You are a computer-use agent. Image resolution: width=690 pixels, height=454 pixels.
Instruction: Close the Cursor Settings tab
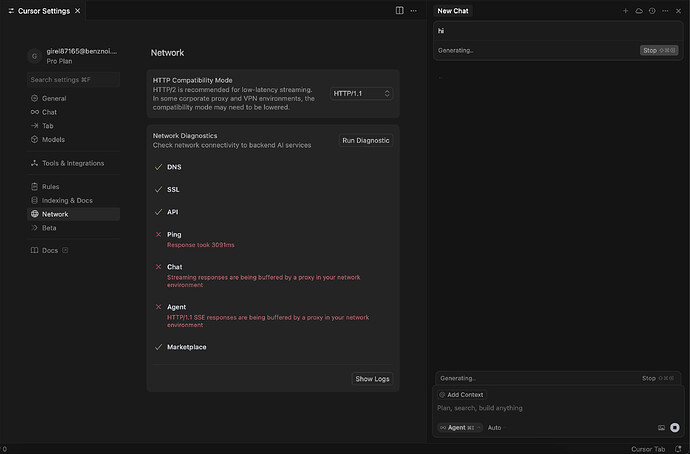(77, 11)
